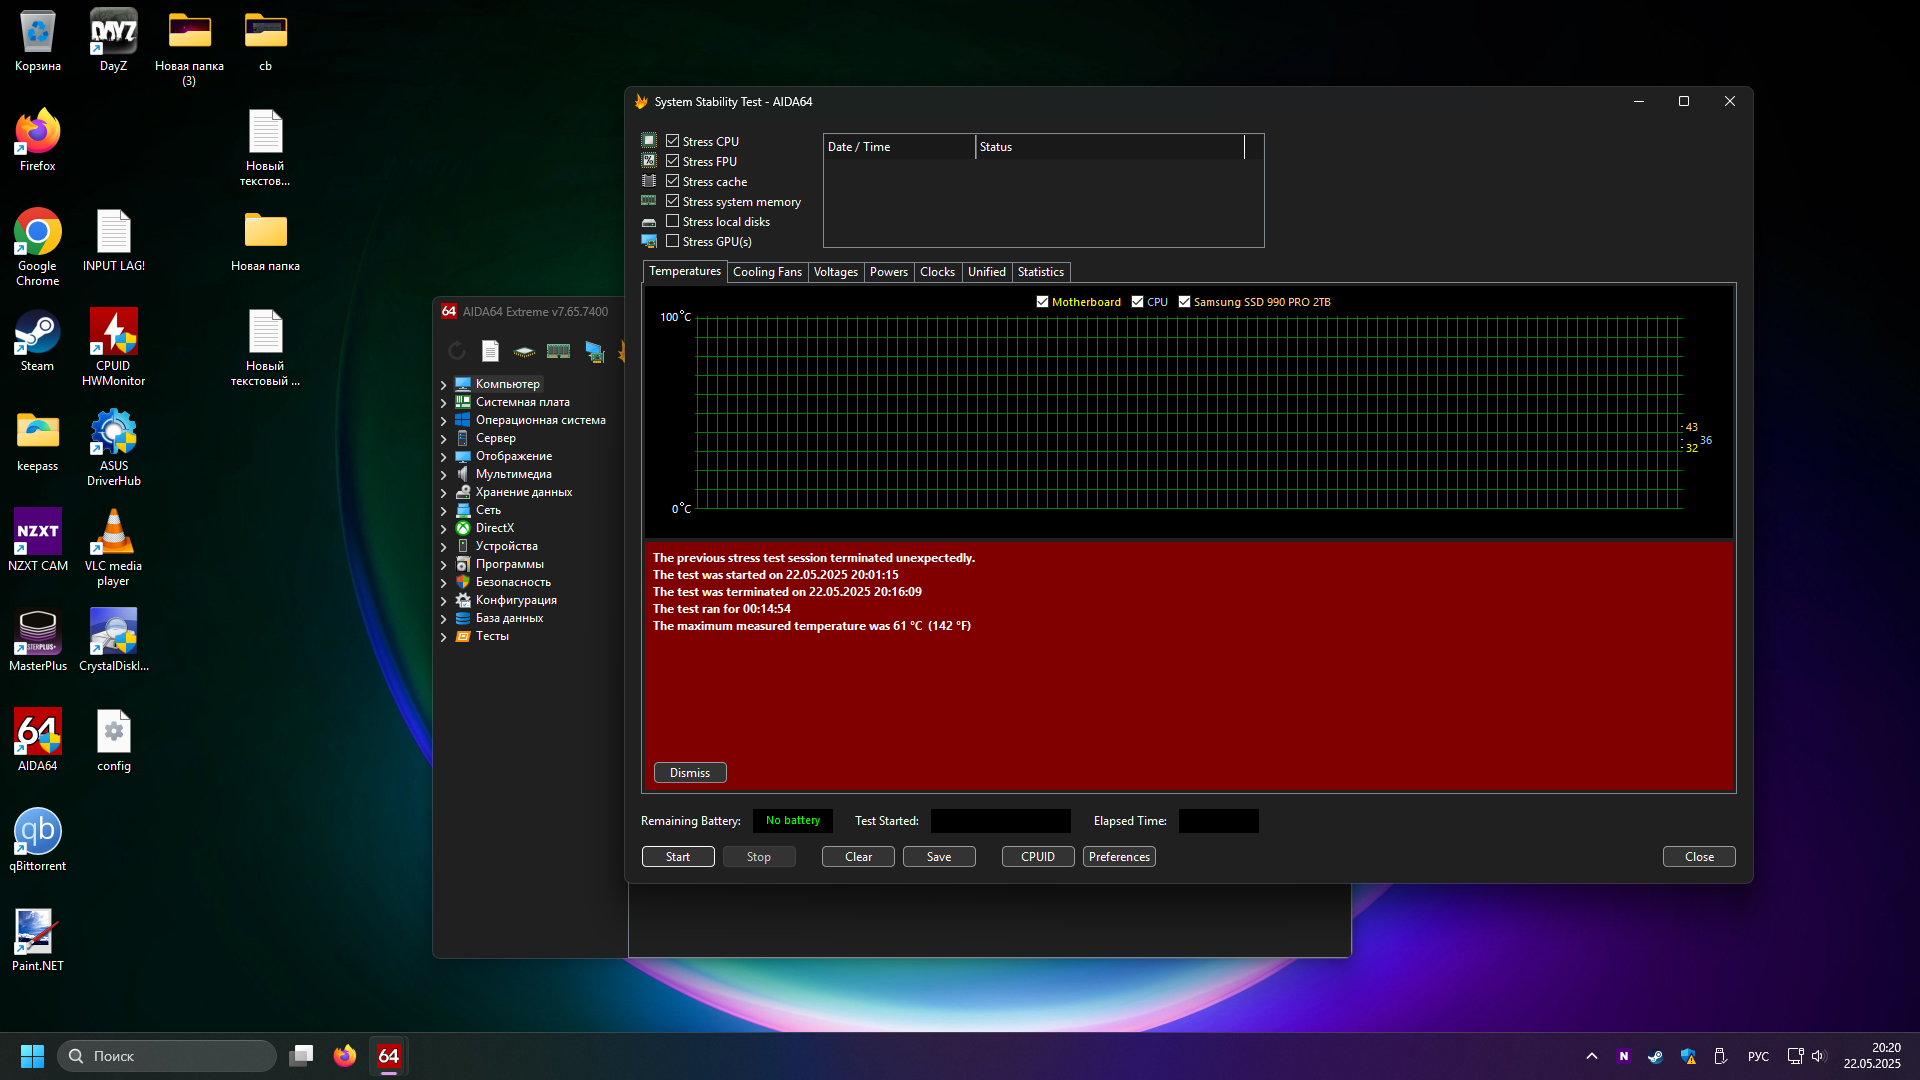Click the Clear button

click(858, 857)
